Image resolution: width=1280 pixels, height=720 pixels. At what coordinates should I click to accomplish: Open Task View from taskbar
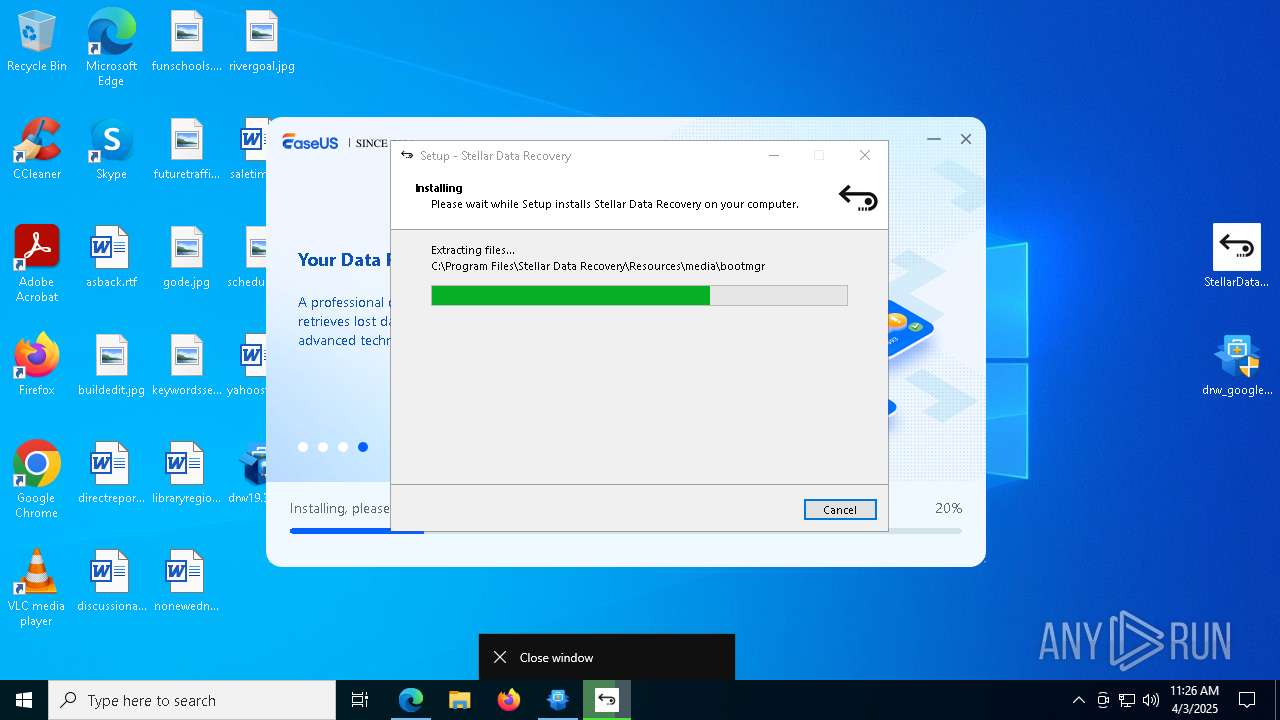360,700
